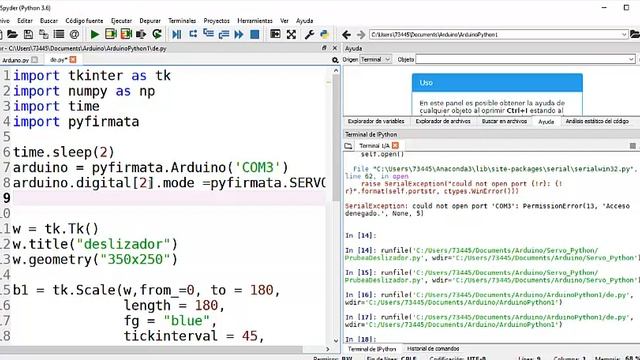Expand the Objeto combo box arrow
Screen dimensions: 640x360
click(x=631, y=60)
